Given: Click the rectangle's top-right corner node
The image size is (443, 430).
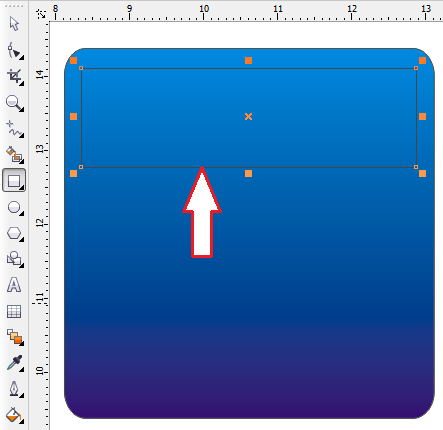Looking at the screenshot, I should tap(416, 68).
